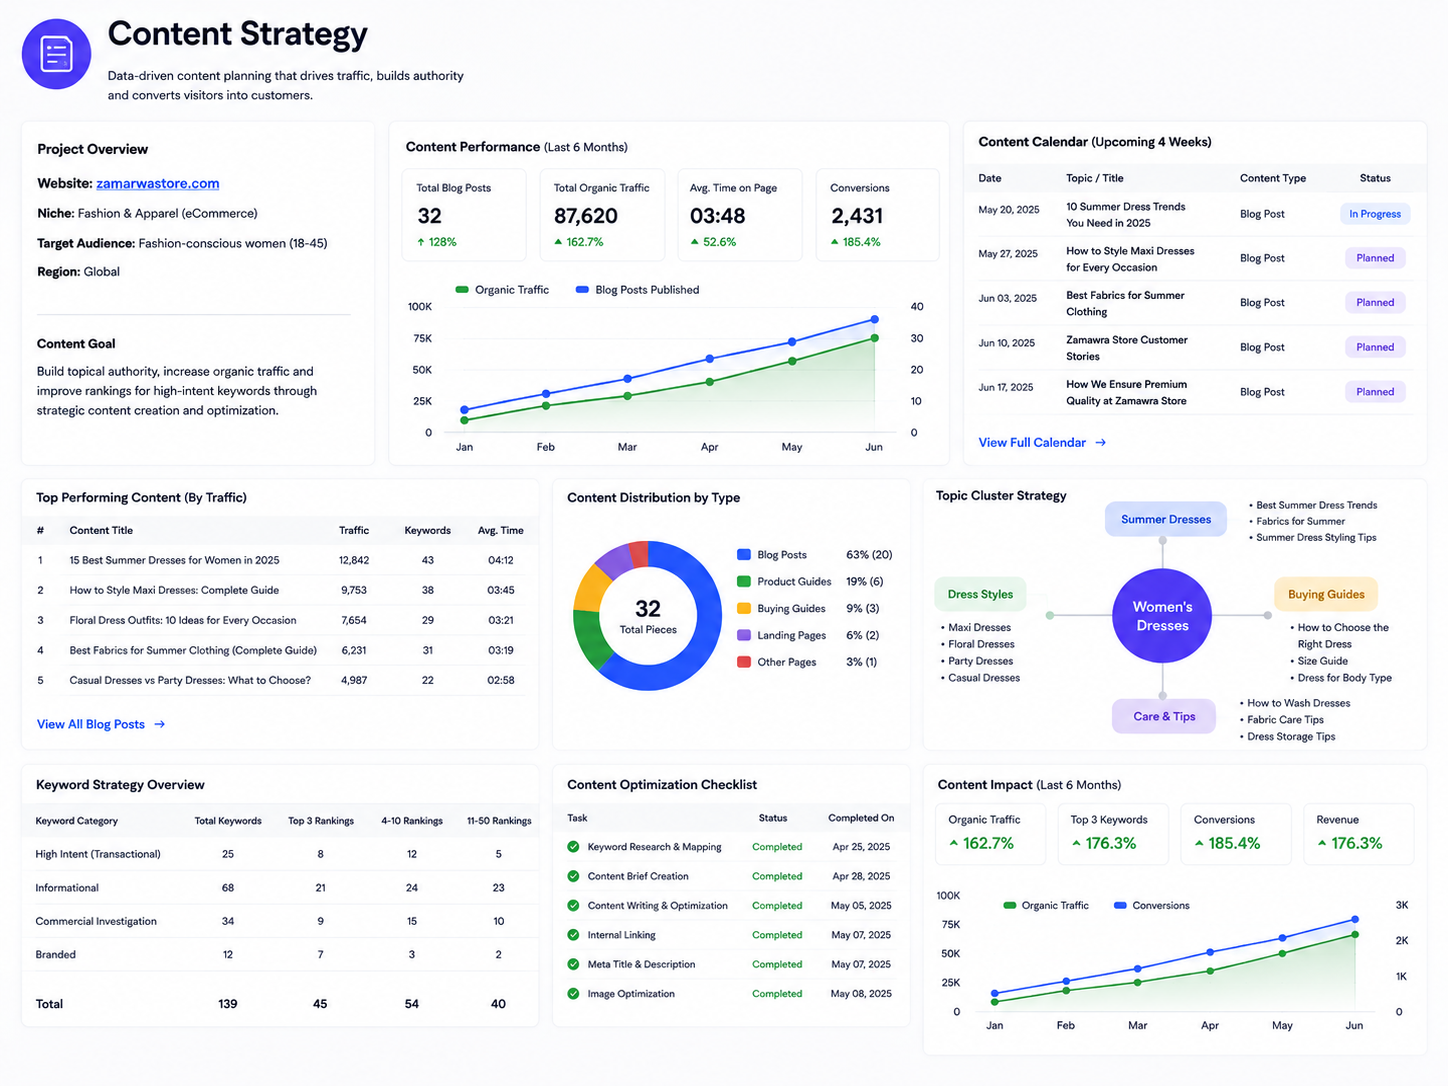Click 'How to Wash Dresses' cluster topic

point(1299,703)
